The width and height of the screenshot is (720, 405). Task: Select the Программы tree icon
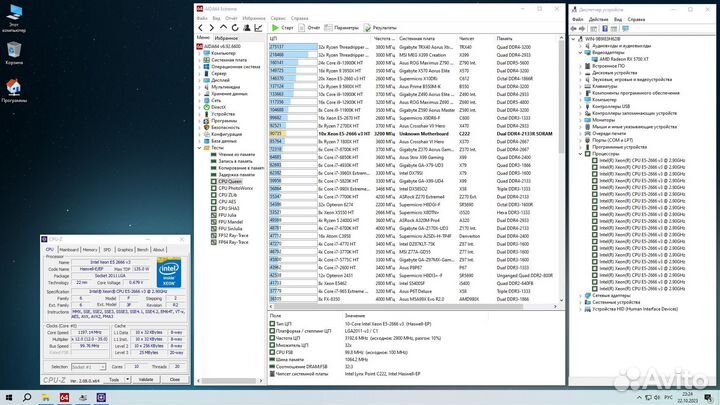point(207,121)
